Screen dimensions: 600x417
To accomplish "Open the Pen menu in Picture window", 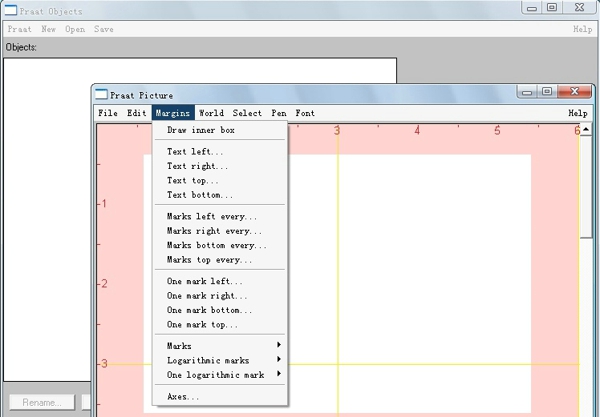I will 278,113.
